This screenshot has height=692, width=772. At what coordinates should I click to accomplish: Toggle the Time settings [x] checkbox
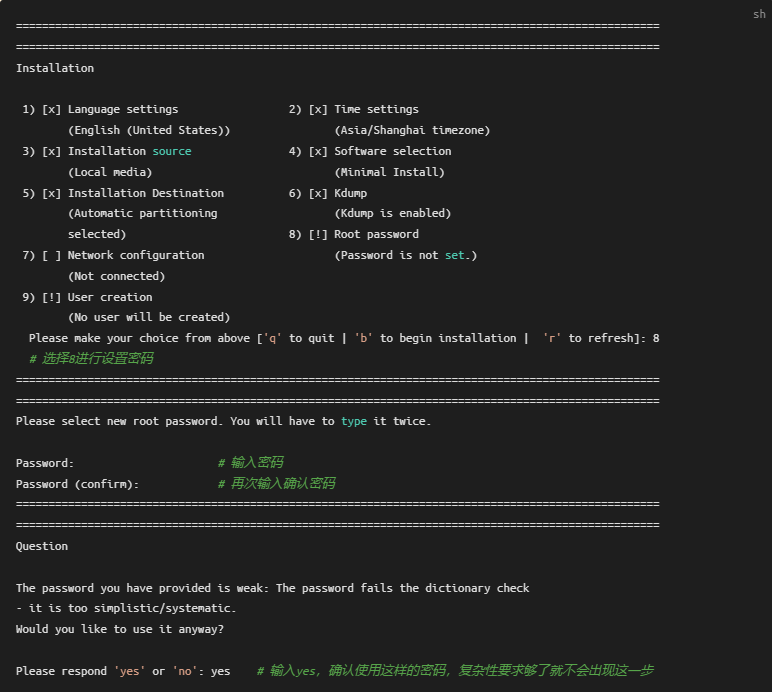point(318,109)
